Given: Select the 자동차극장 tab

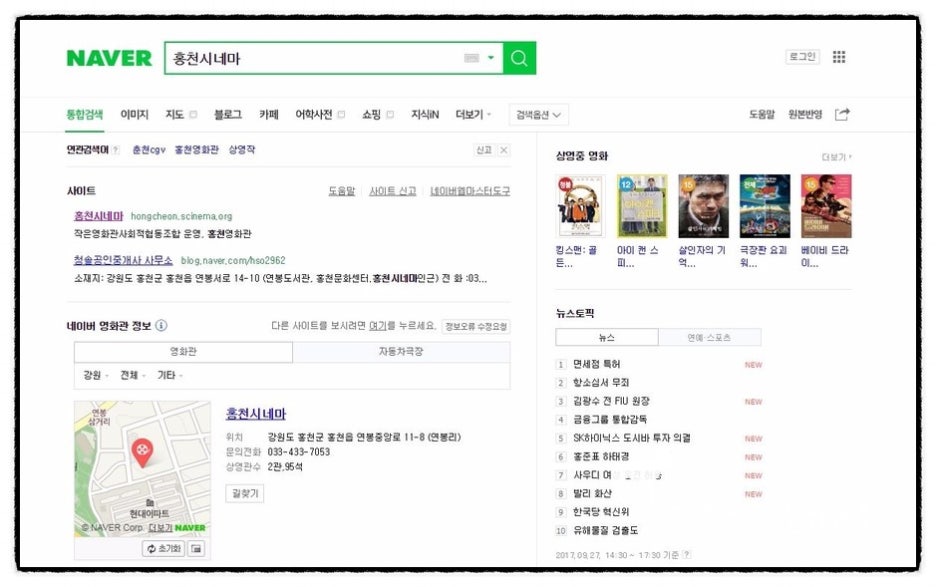Looking at the screenshot, I should point(401,352).
